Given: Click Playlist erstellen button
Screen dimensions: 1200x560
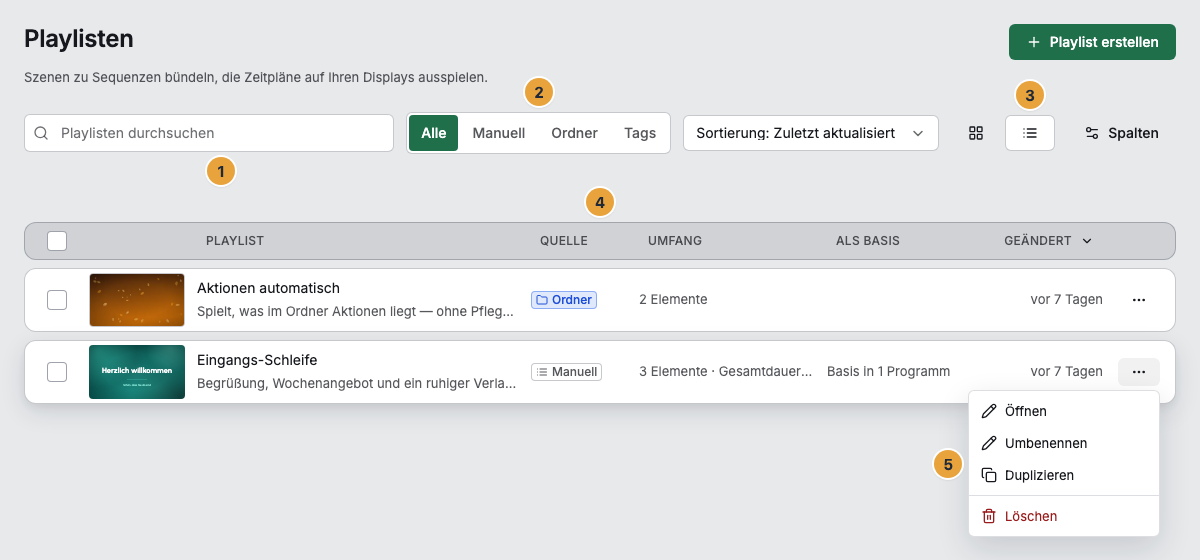Looking at the screenshot, I should [1092, 42].
